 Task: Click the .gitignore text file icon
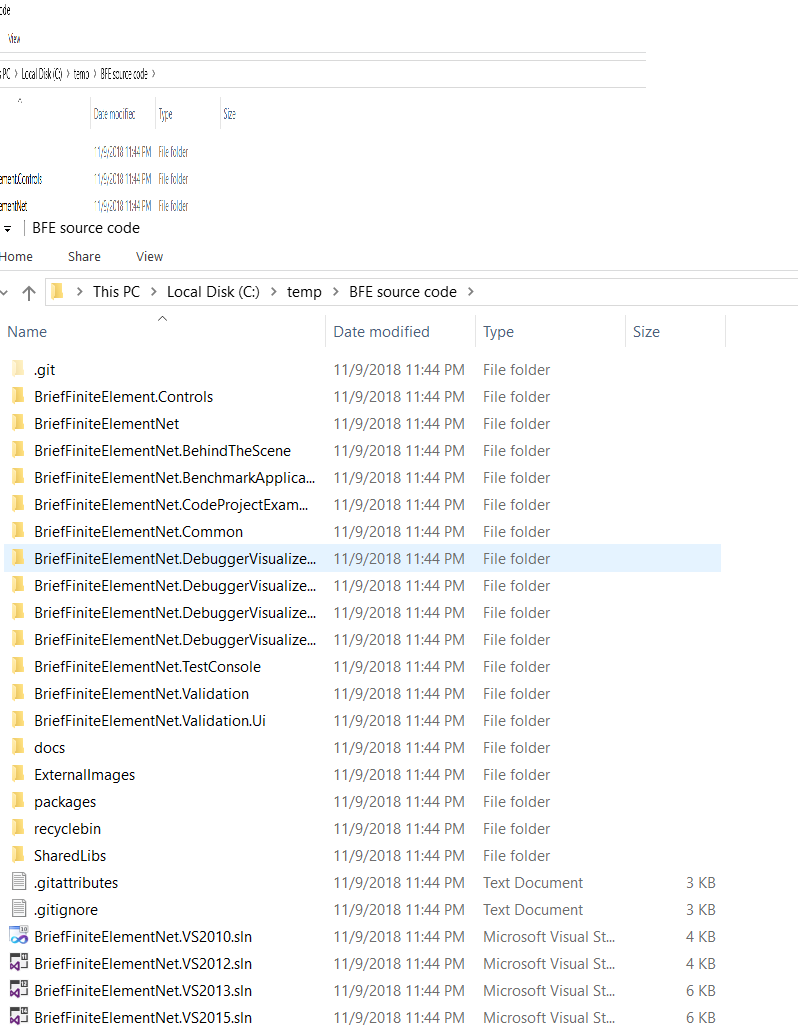19,909
